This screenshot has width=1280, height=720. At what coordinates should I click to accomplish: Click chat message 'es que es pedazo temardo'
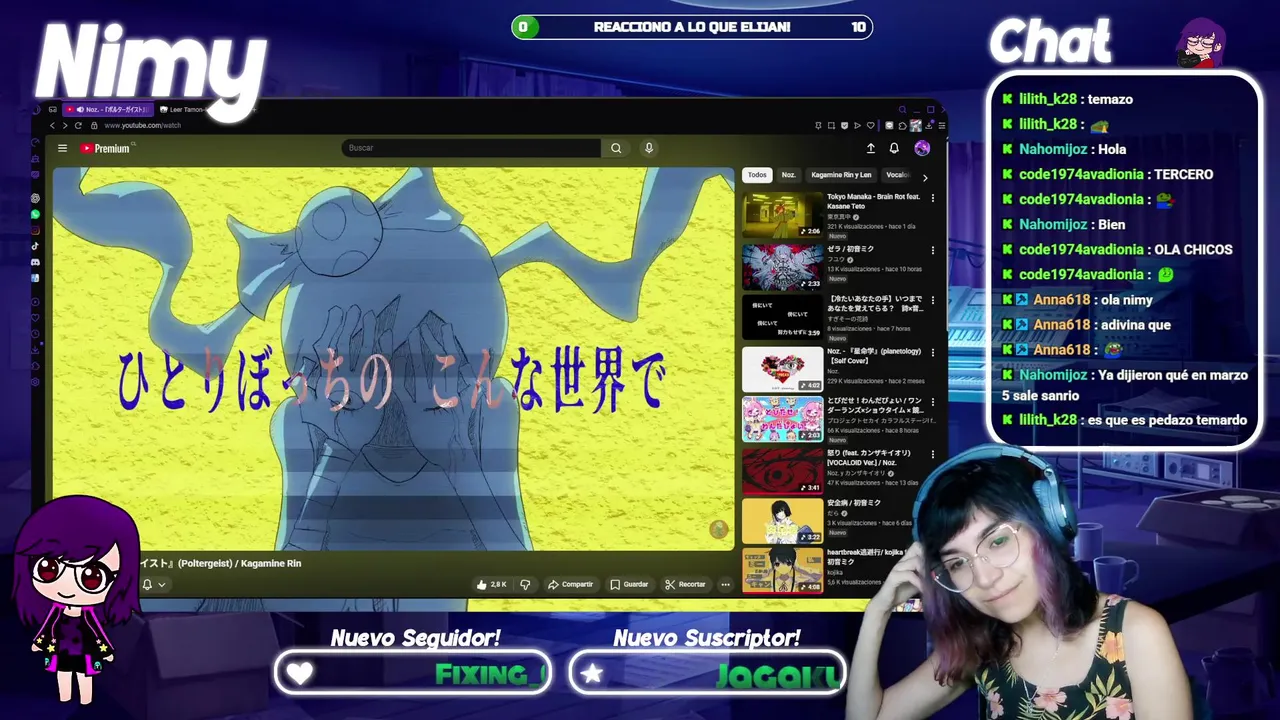click(1167, 420)
